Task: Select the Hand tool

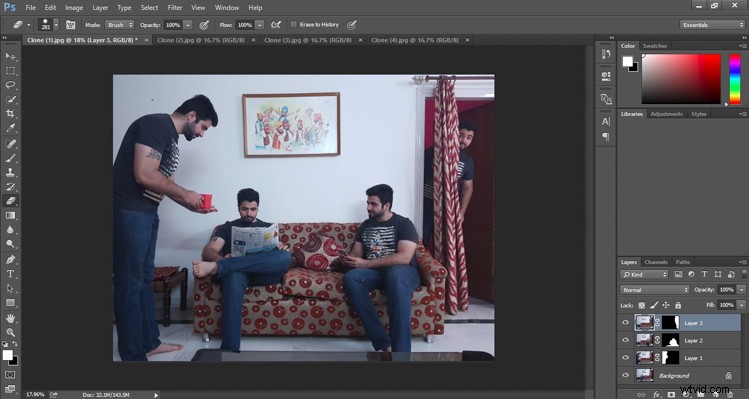Action: click(10, 318)
